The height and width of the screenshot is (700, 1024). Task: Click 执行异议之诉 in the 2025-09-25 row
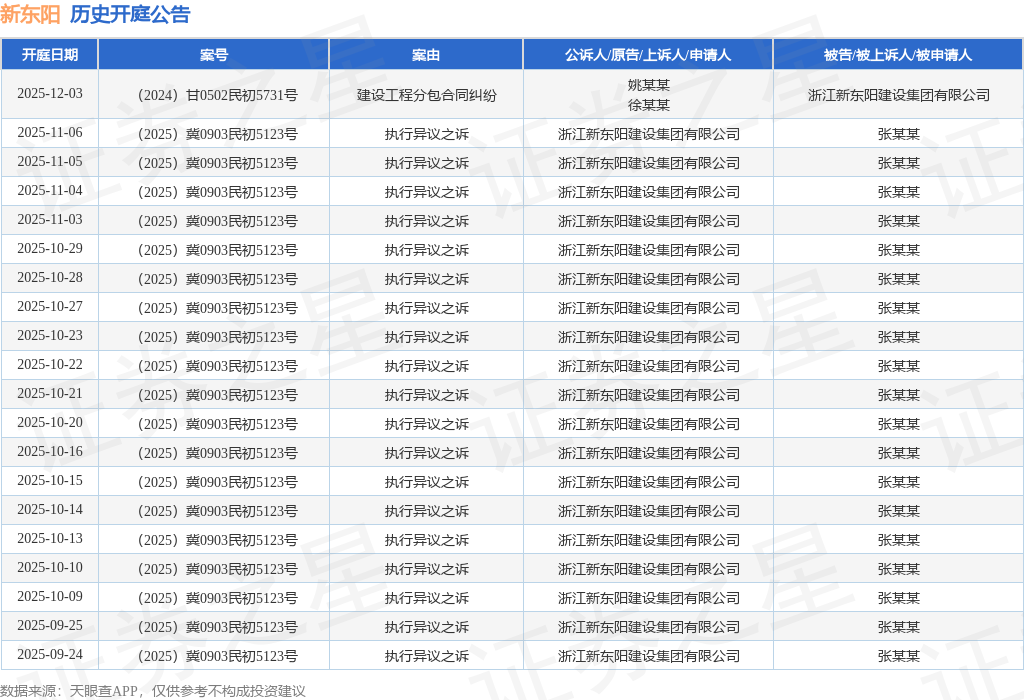[x=426, y=627]
